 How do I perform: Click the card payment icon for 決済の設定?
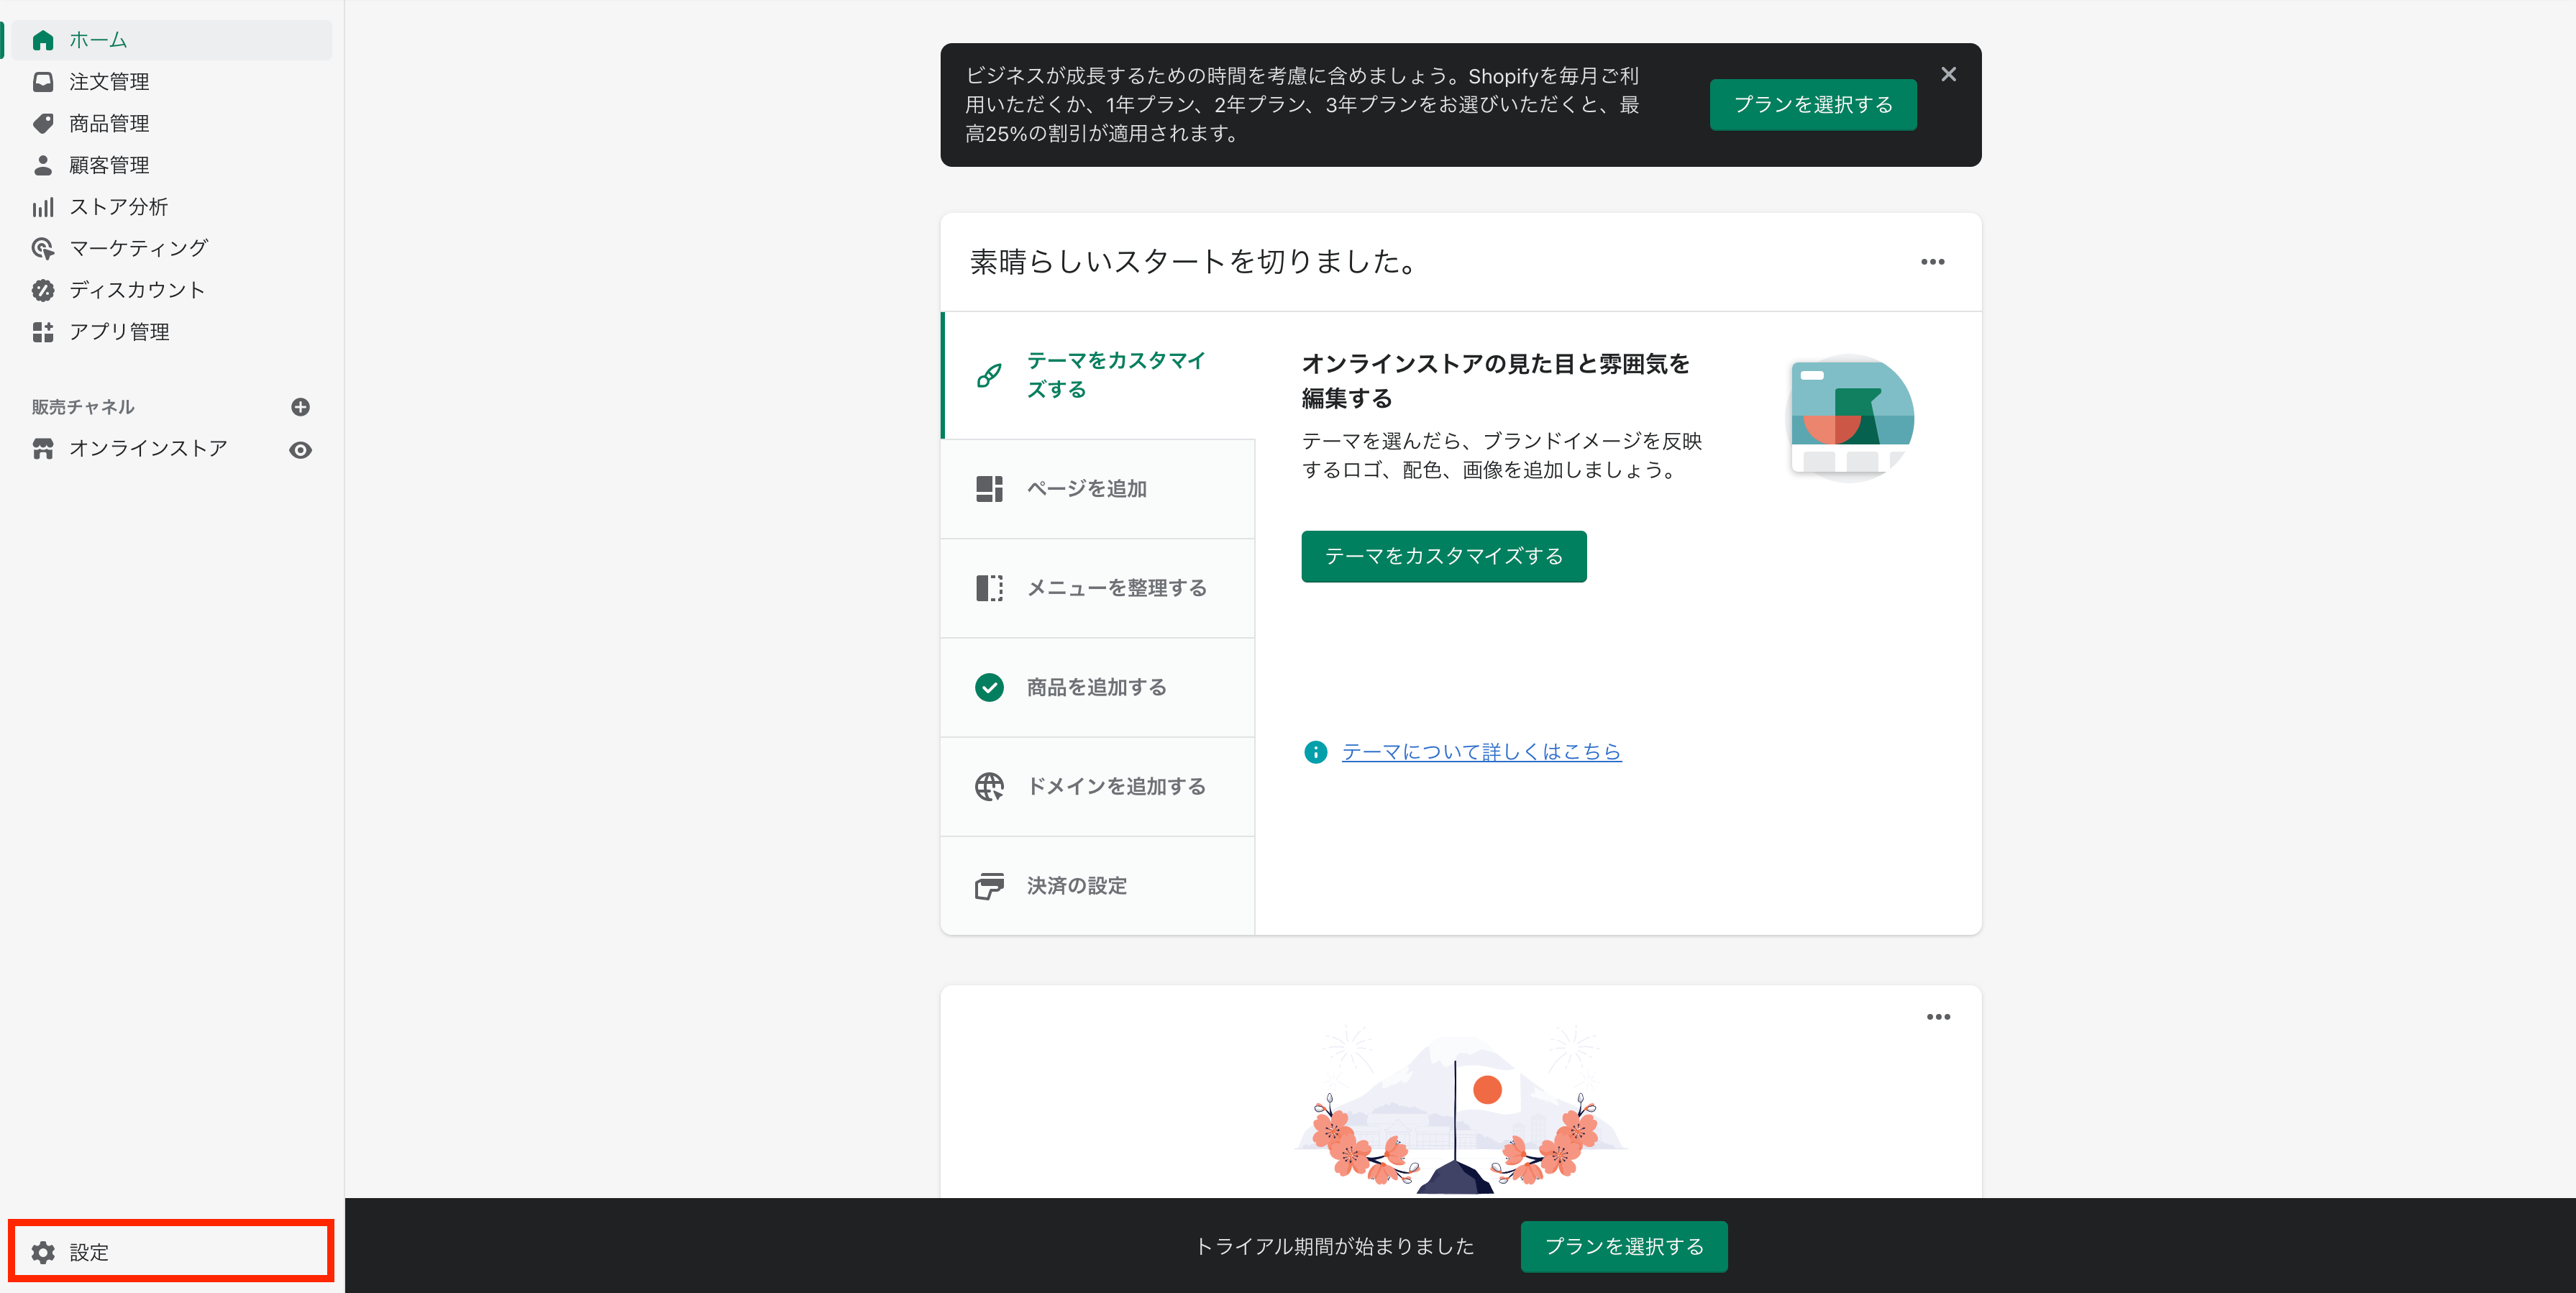click(989, 886)
